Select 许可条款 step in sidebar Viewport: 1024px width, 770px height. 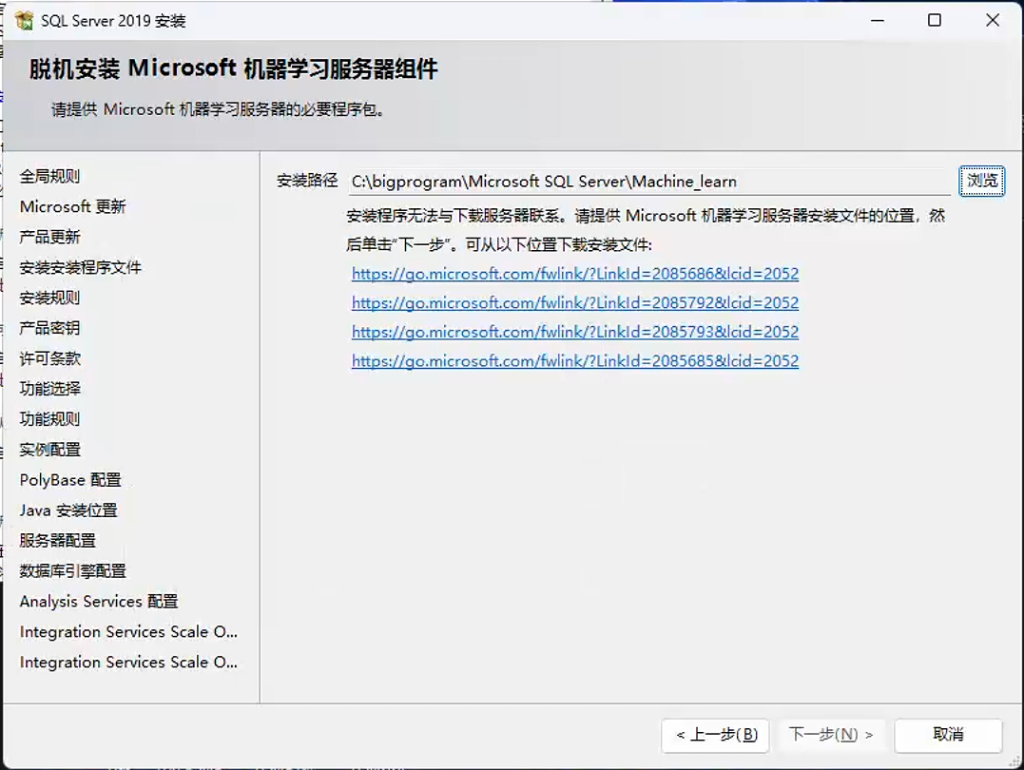[x=50, y=359]
